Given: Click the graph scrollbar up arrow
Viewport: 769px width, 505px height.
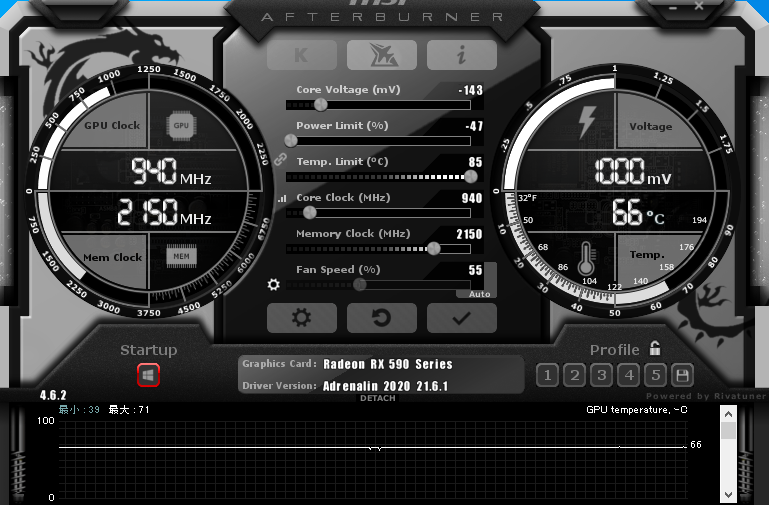Looking at the screenshot, I should coord(728,414).
